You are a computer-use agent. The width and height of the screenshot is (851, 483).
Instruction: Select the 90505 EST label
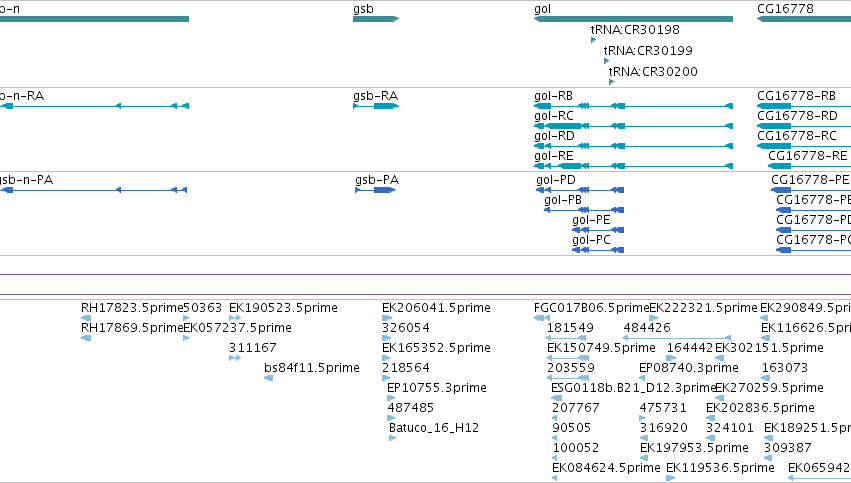[571, 428]
